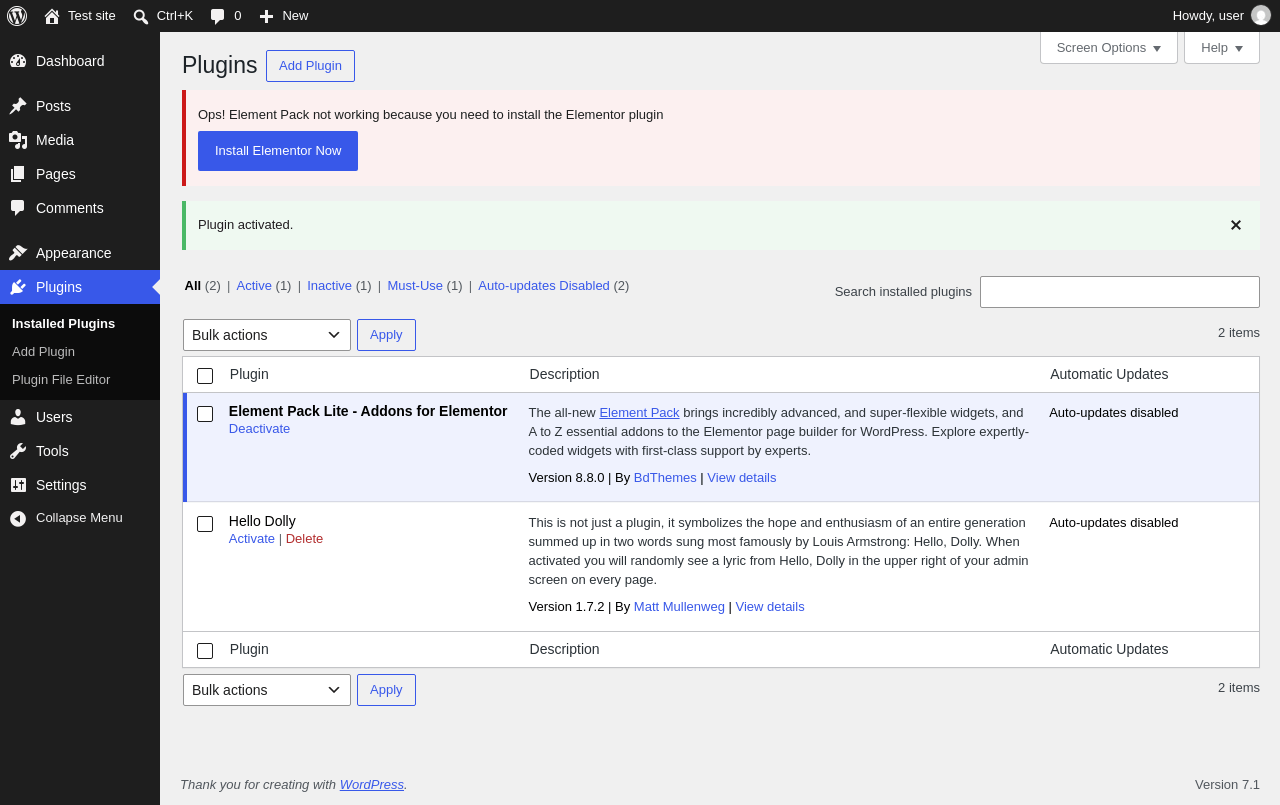Open the Element Pack link in description
Image resolution: width=1280 pixels, height=805 pixels.
click(x=639, y=413)
